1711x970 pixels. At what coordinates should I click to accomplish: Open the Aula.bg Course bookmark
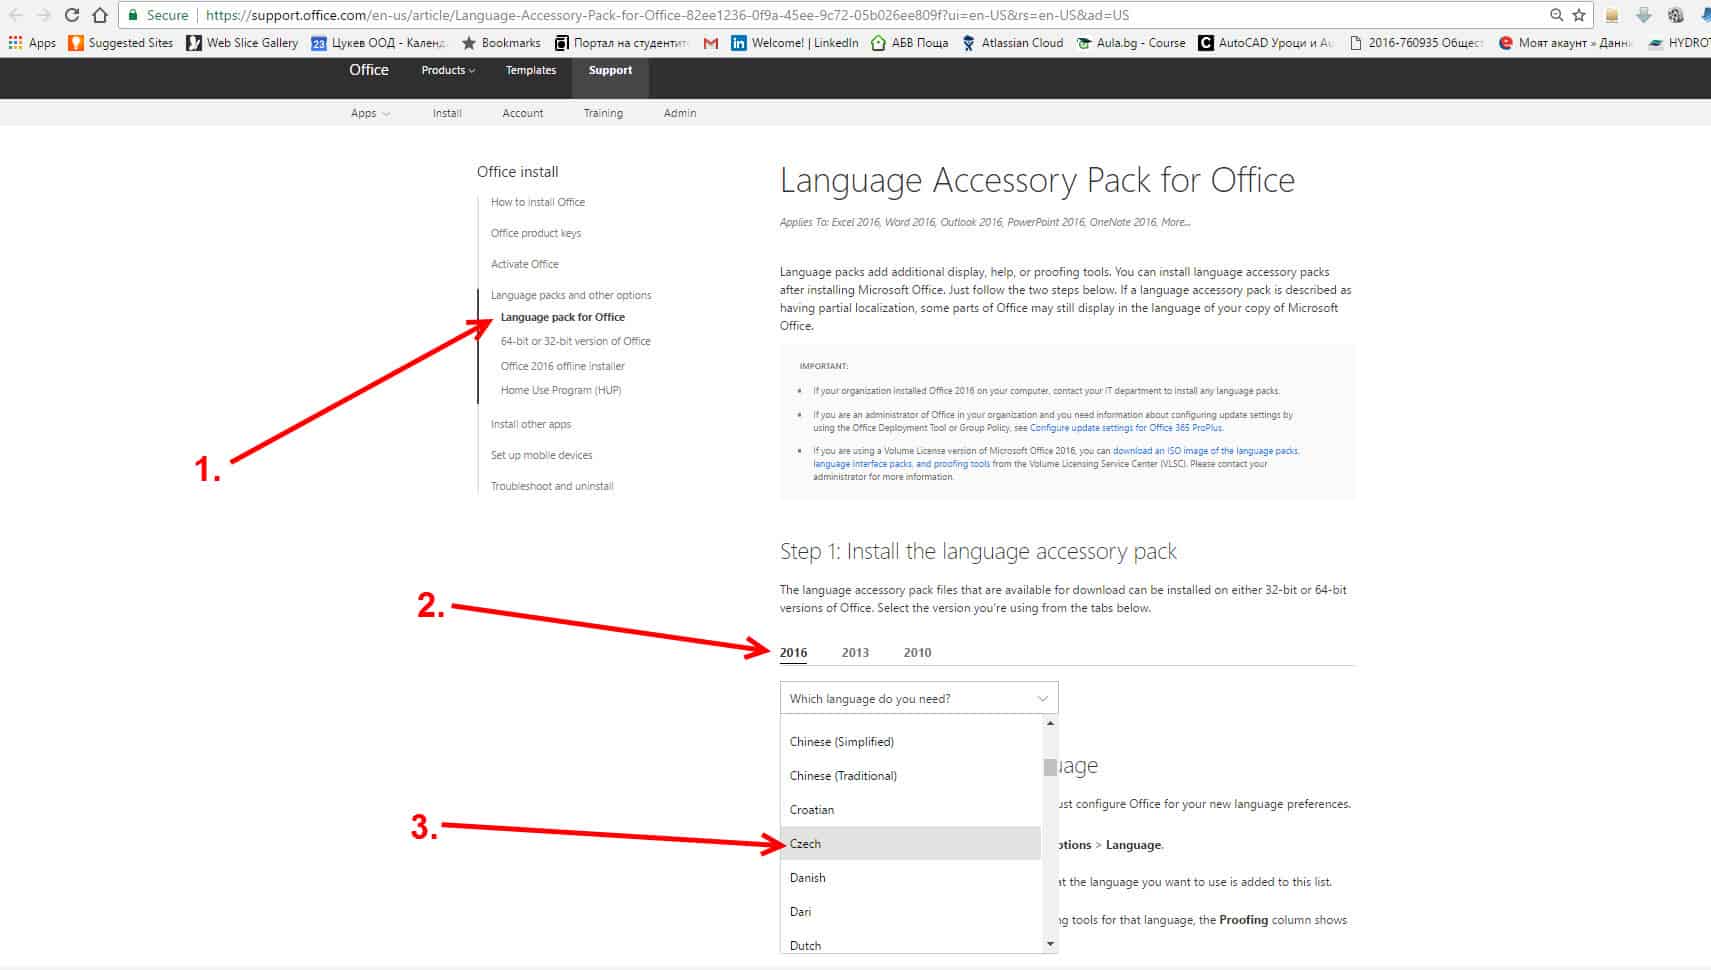[x=1131, y=43]
